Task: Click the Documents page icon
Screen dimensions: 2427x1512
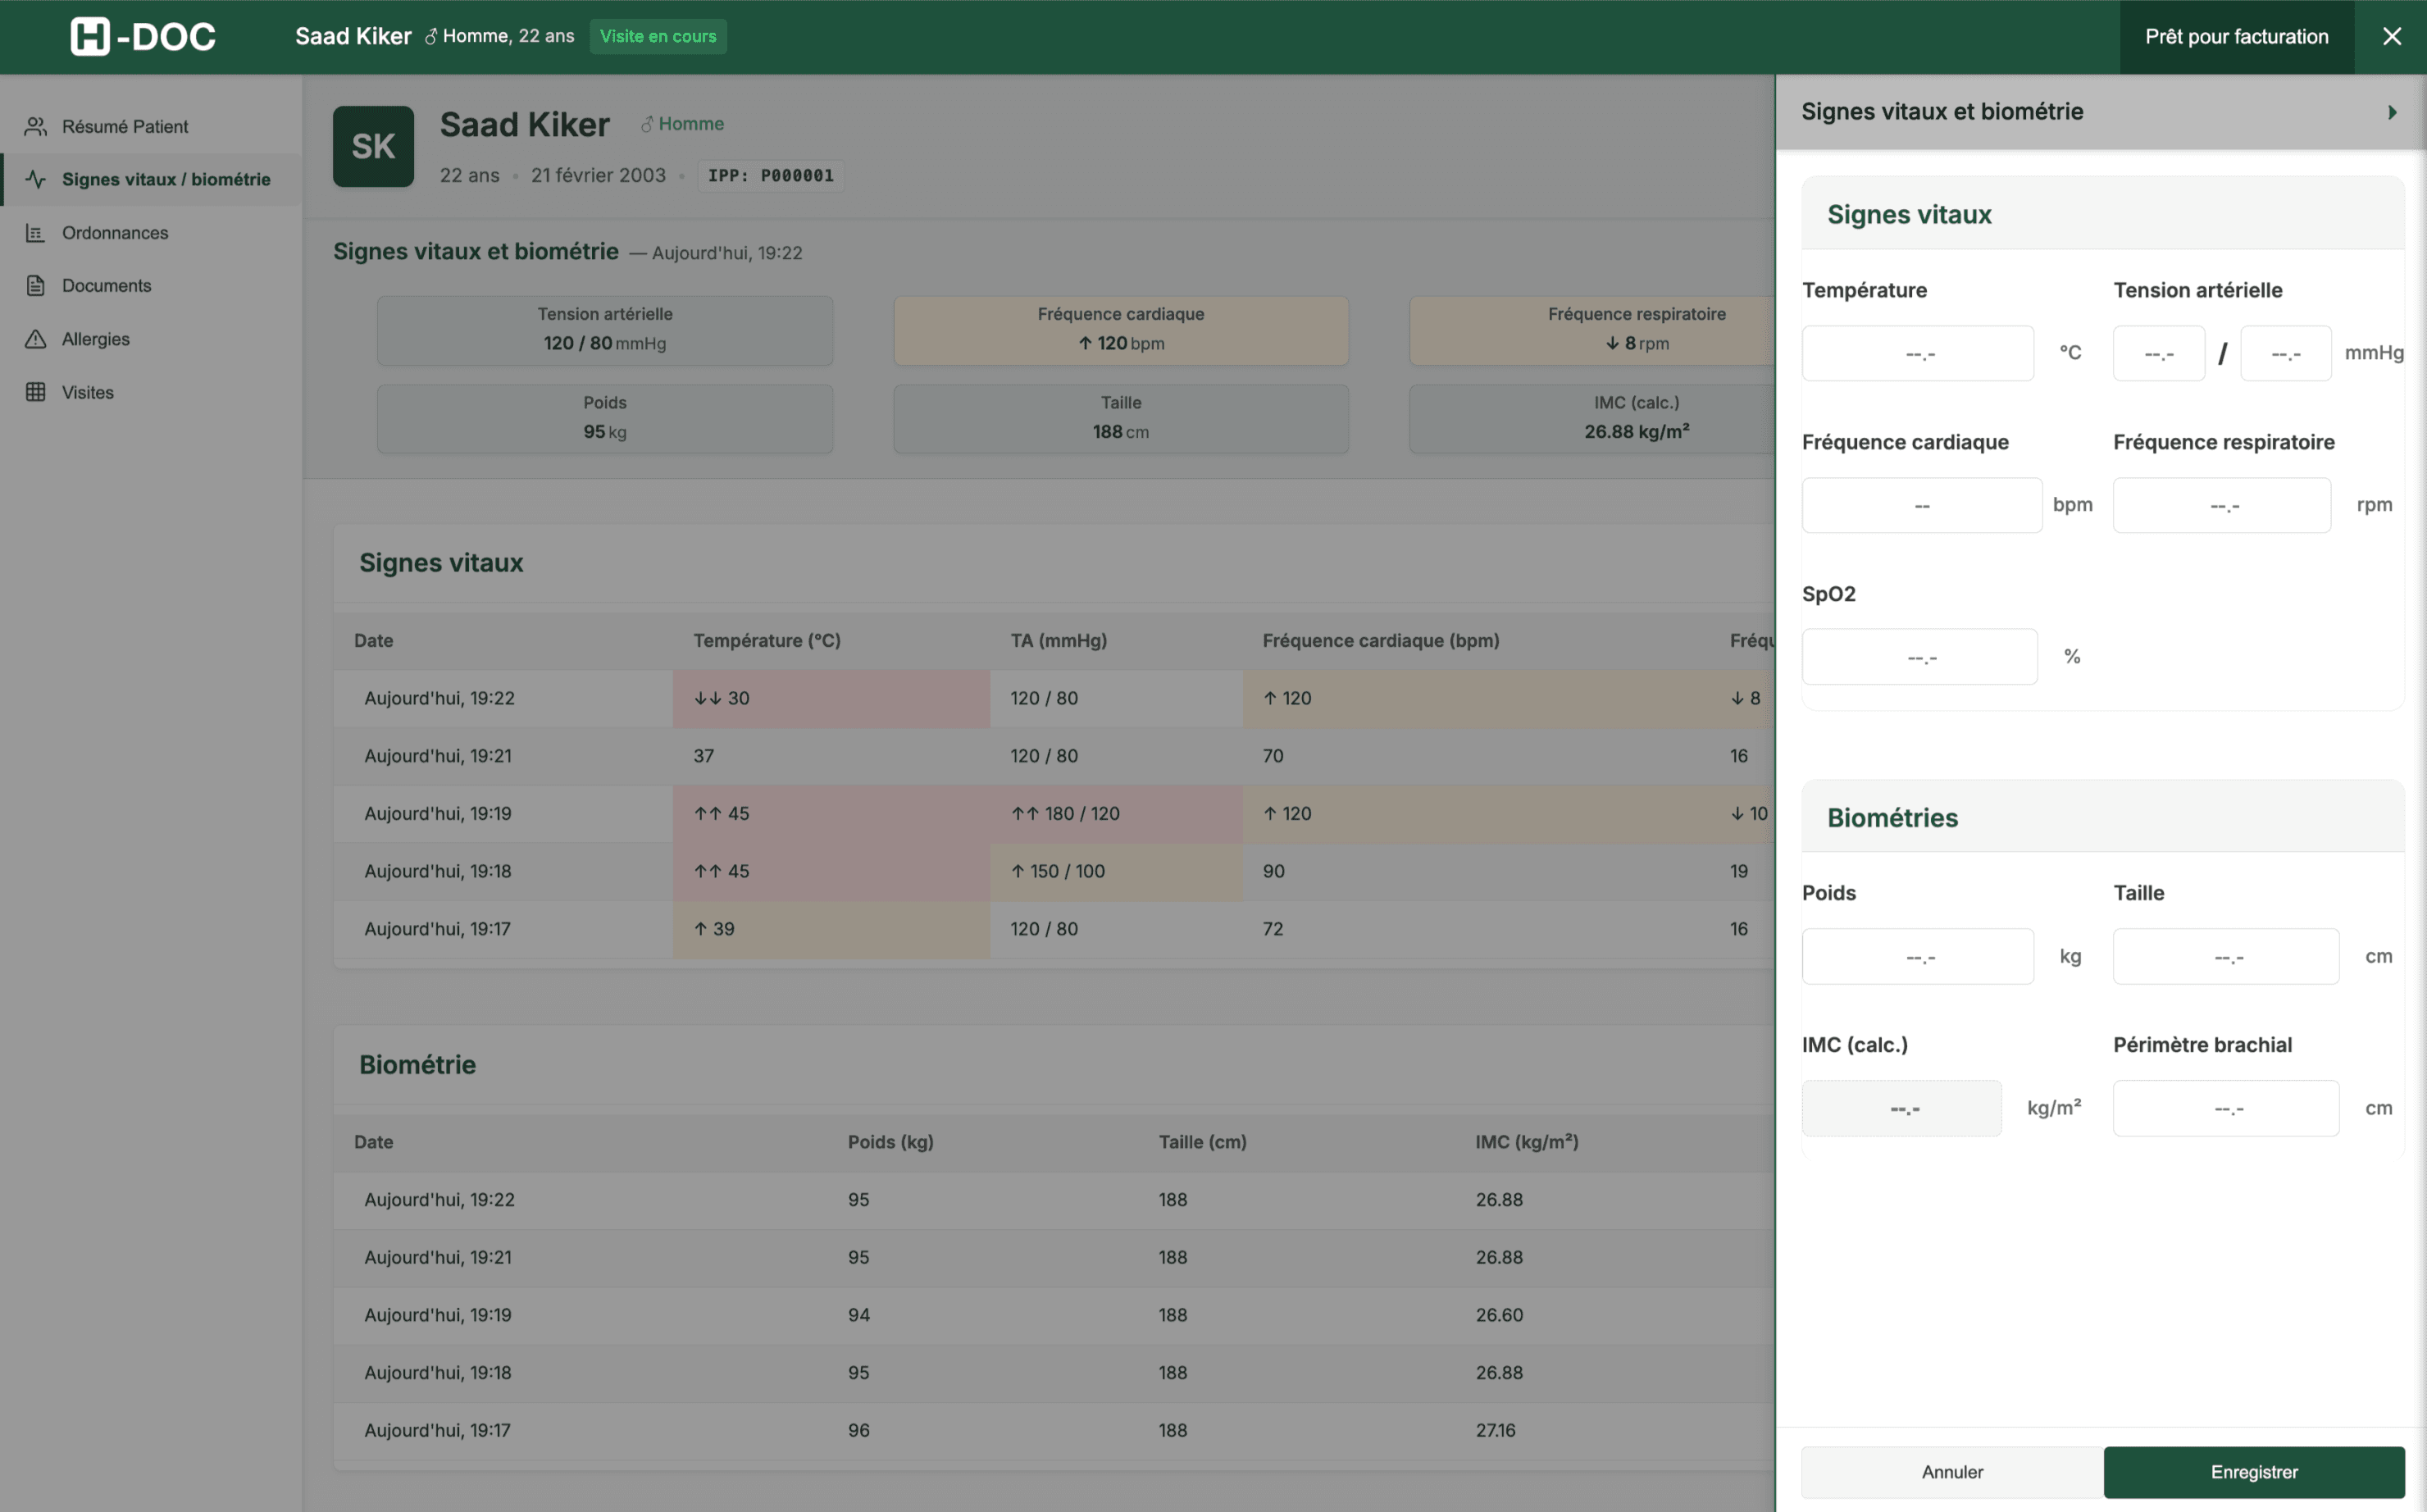Action: pyautogui.click(x=36, y=285)
